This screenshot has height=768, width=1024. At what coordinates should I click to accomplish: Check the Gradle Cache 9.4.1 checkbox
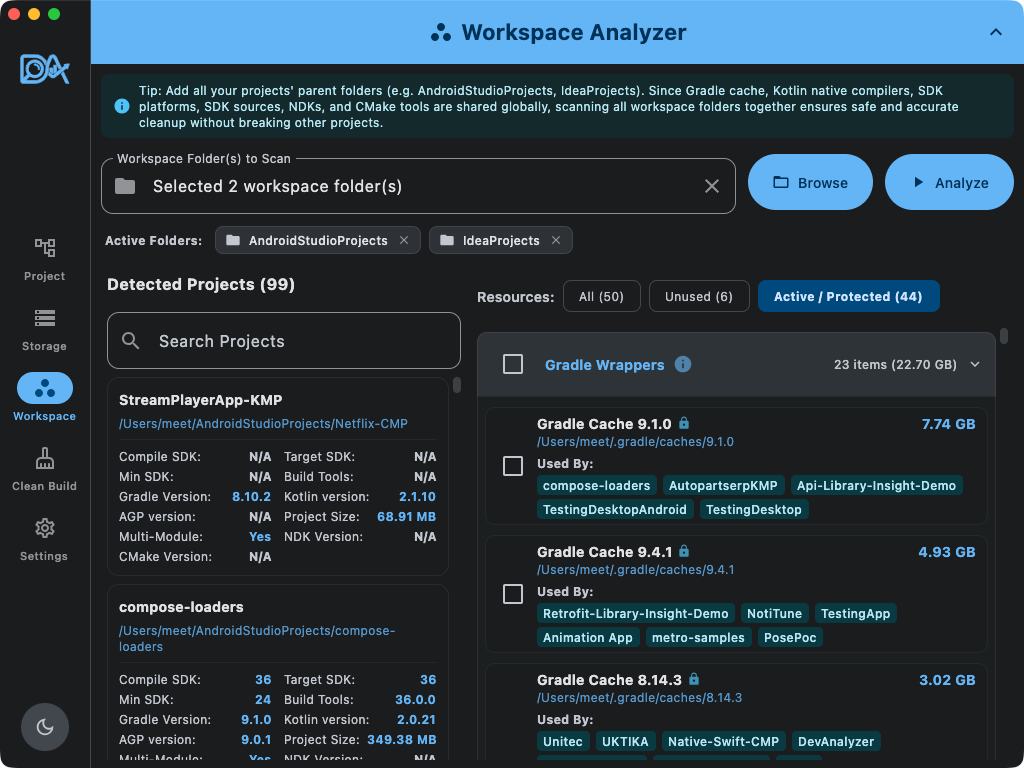[x=513, y=594]
